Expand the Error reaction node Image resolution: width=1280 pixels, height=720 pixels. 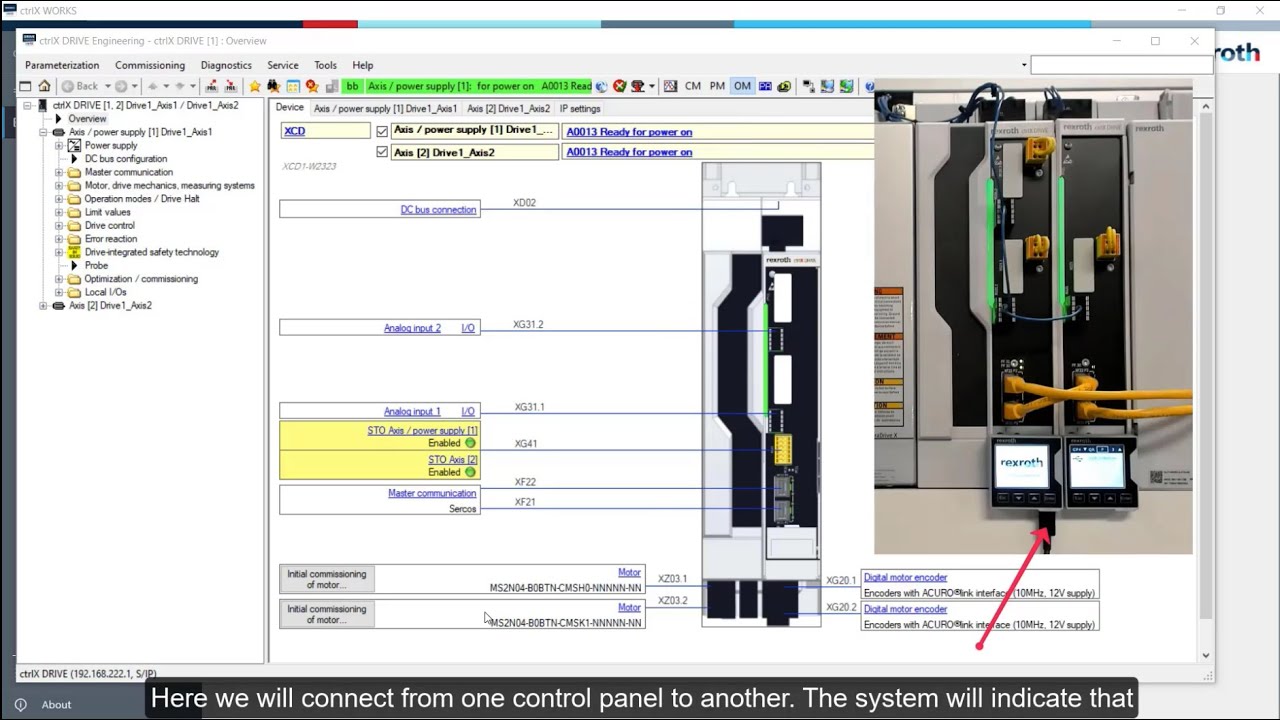point(58,239)
